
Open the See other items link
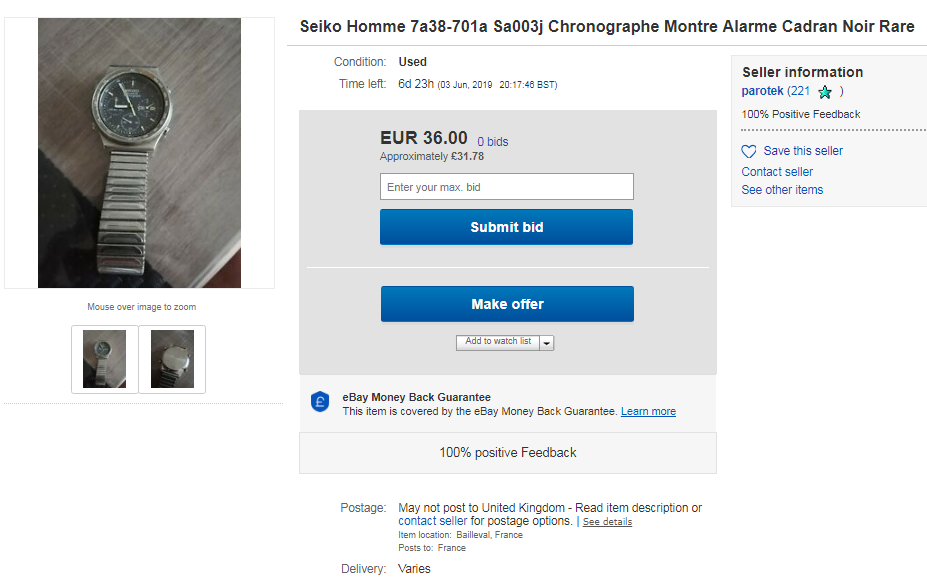point(782,190)
